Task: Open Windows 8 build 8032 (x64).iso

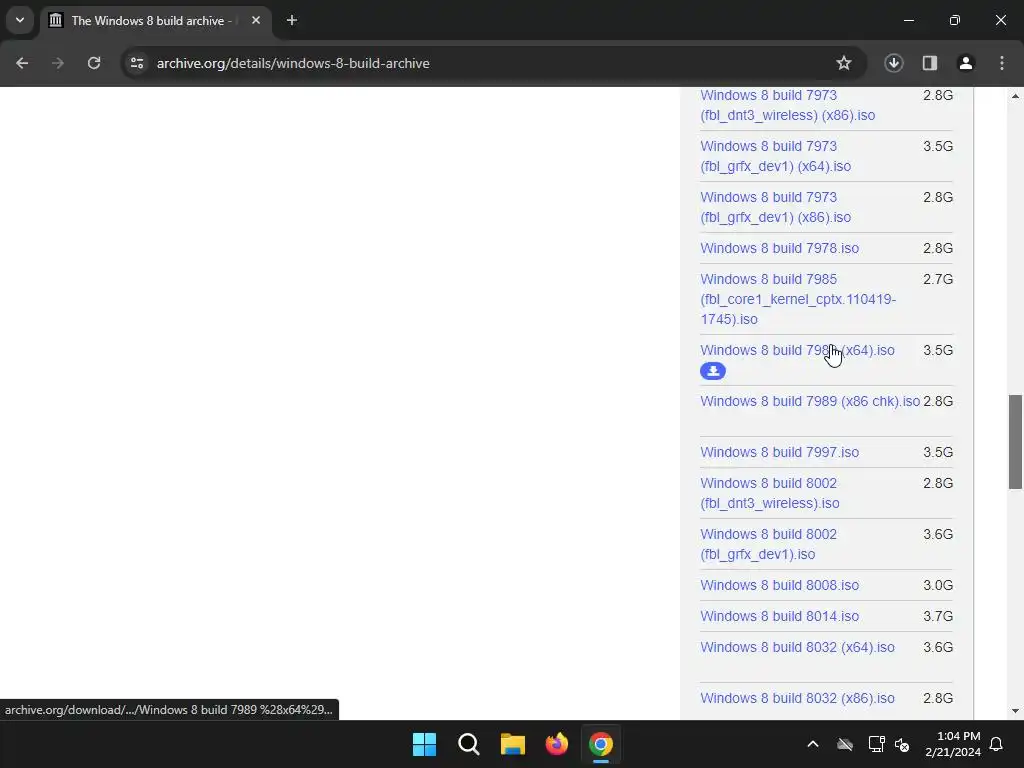Action: point(797,647)
